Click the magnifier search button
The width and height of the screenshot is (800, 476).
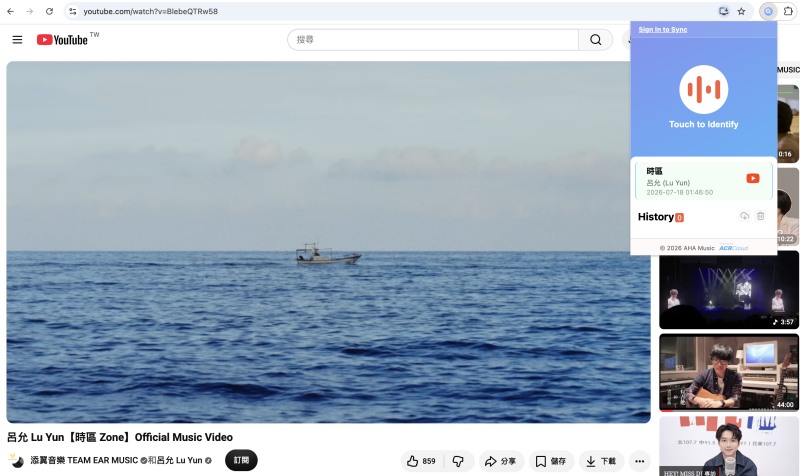tap(595, 39)
